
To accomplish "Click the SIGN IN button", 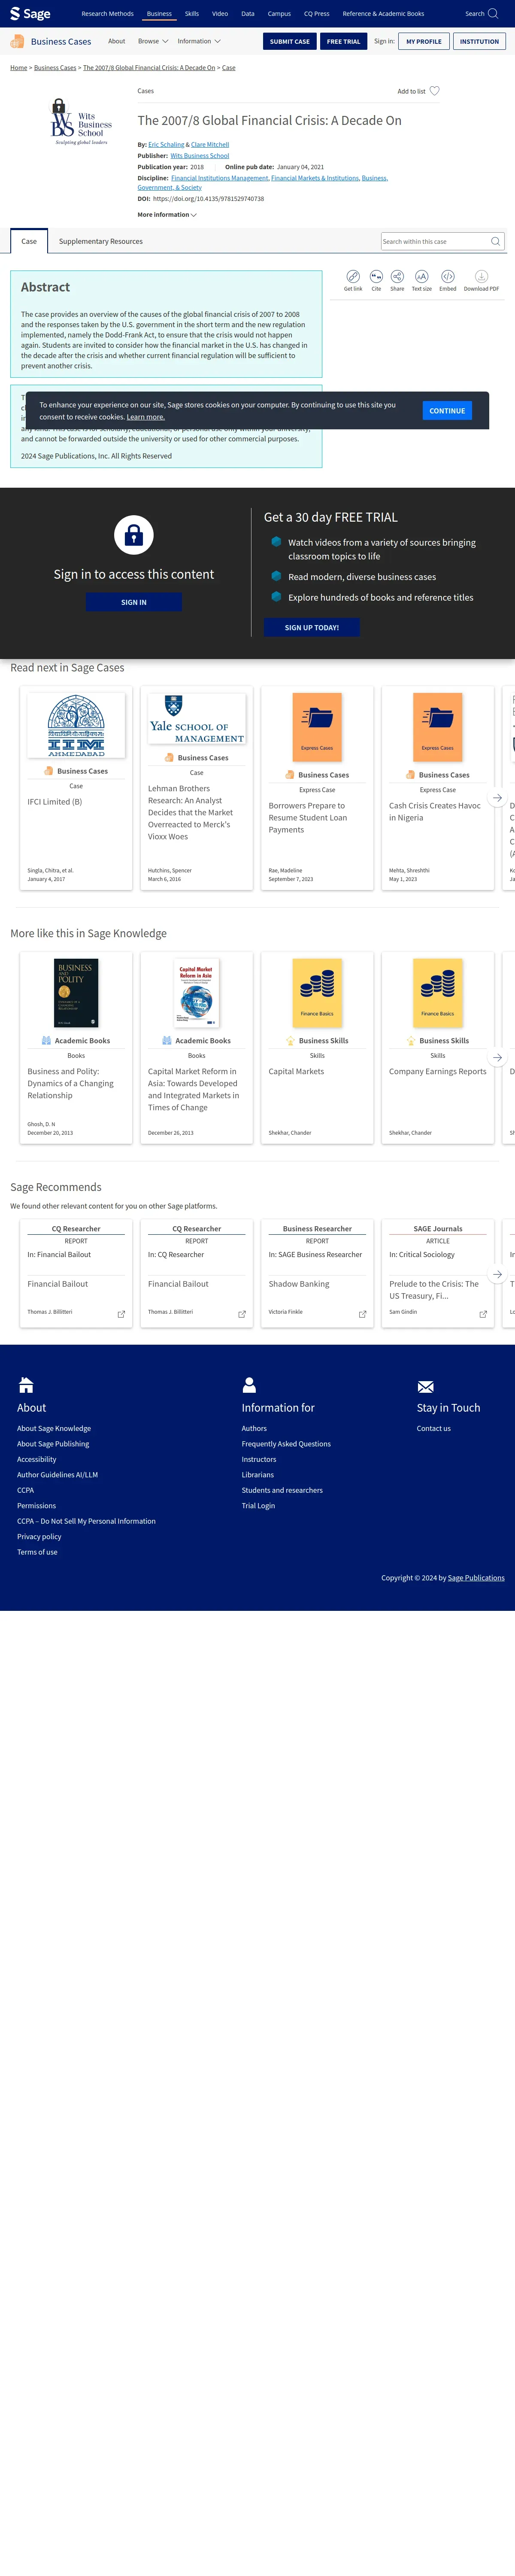I will [x=134, y=602].
